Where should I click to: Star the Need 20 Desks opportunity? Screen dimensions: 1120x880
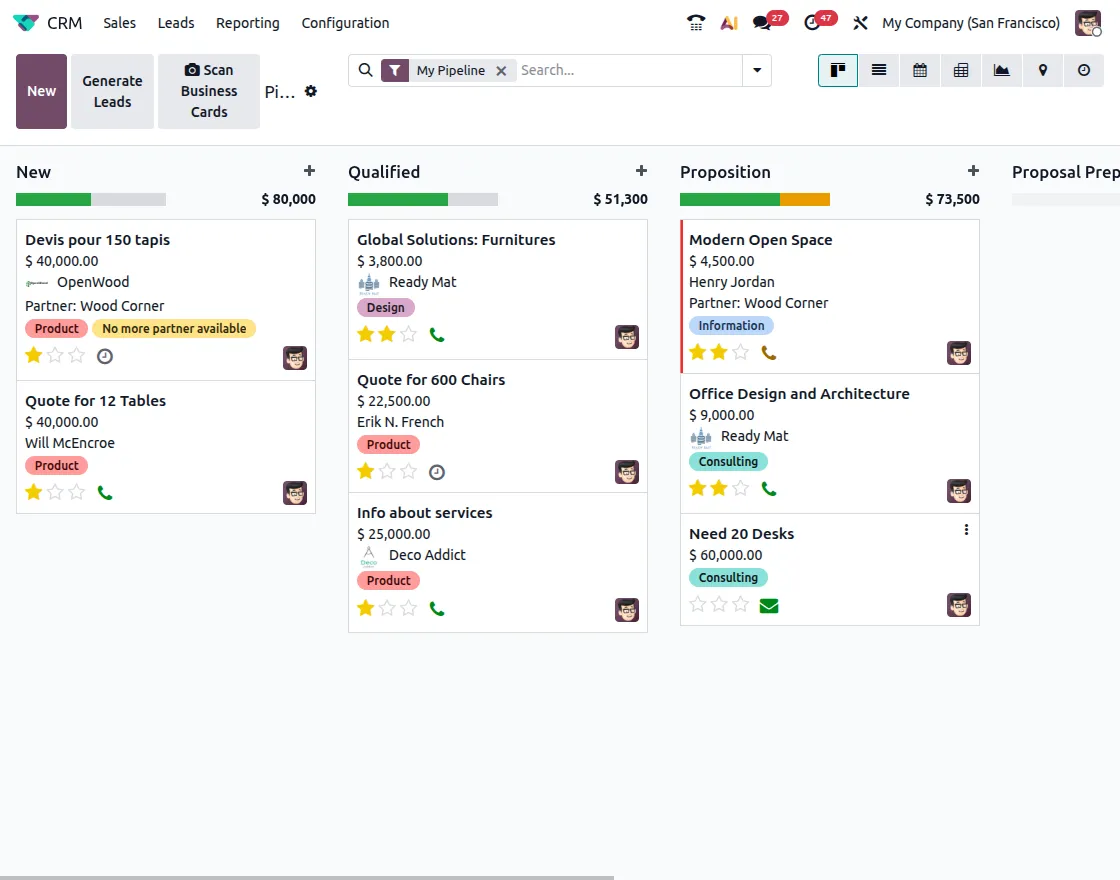tap(698, 604)
